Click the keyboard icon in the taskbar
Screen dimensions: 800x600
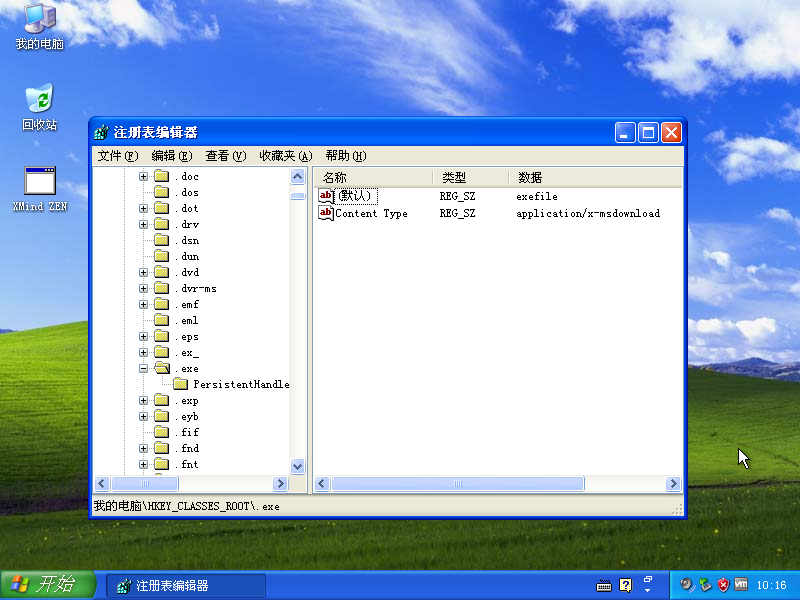point(604,585)
